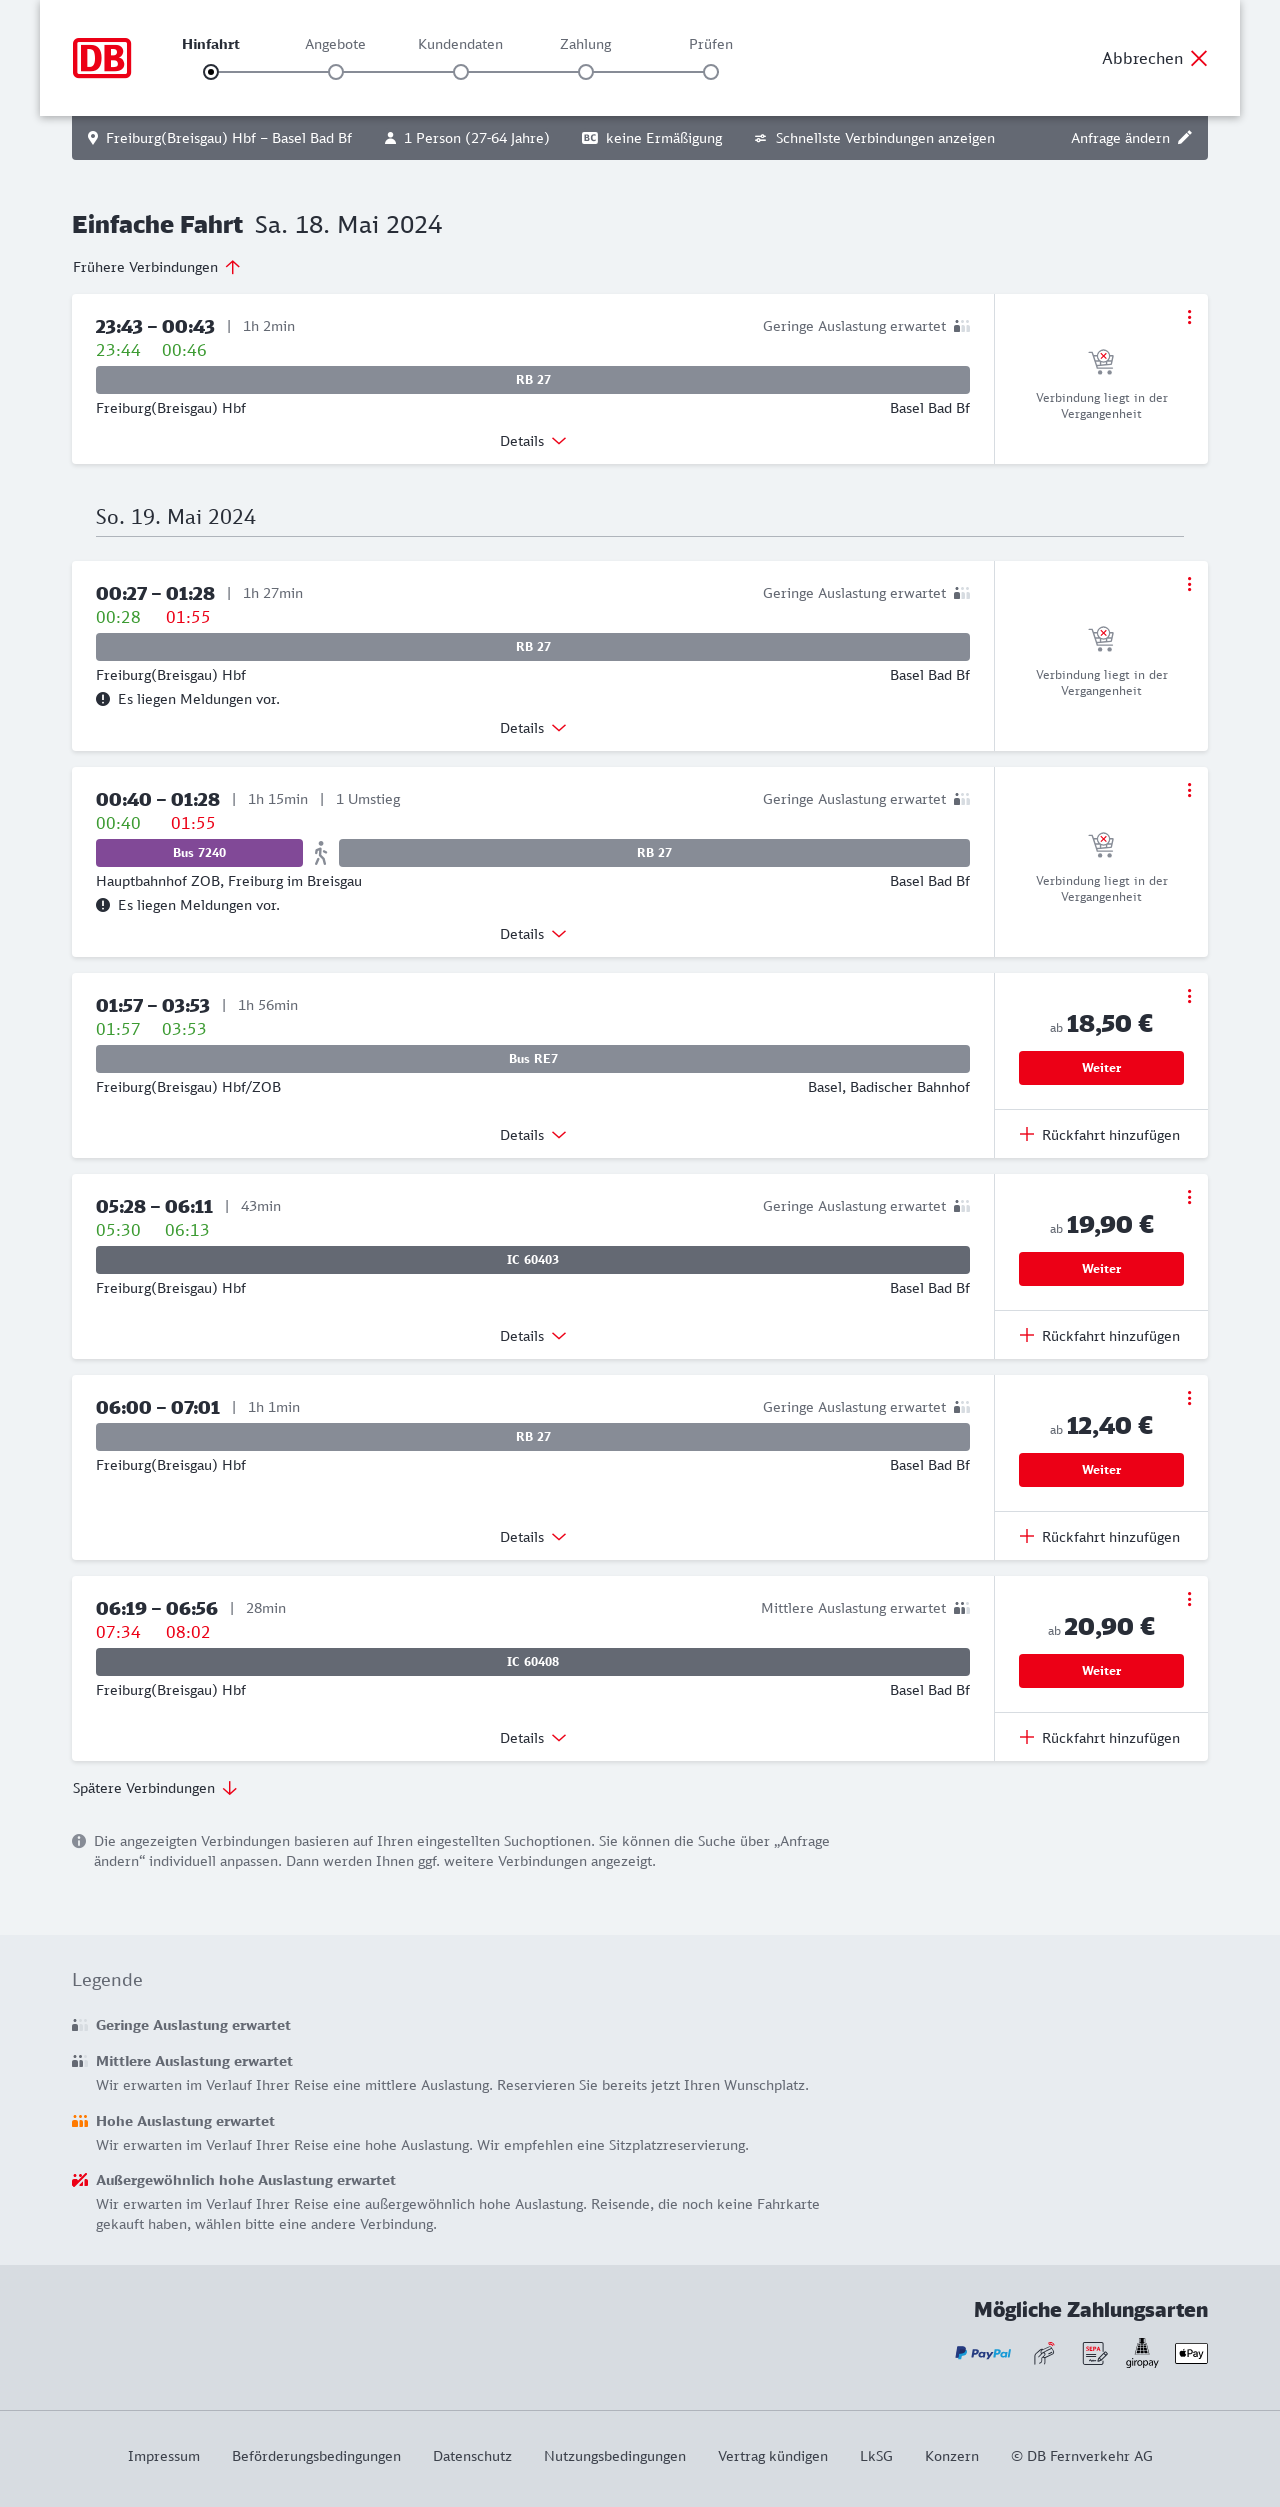Click the pencil icon next to Anfrage ändern

click(1185, 138)
